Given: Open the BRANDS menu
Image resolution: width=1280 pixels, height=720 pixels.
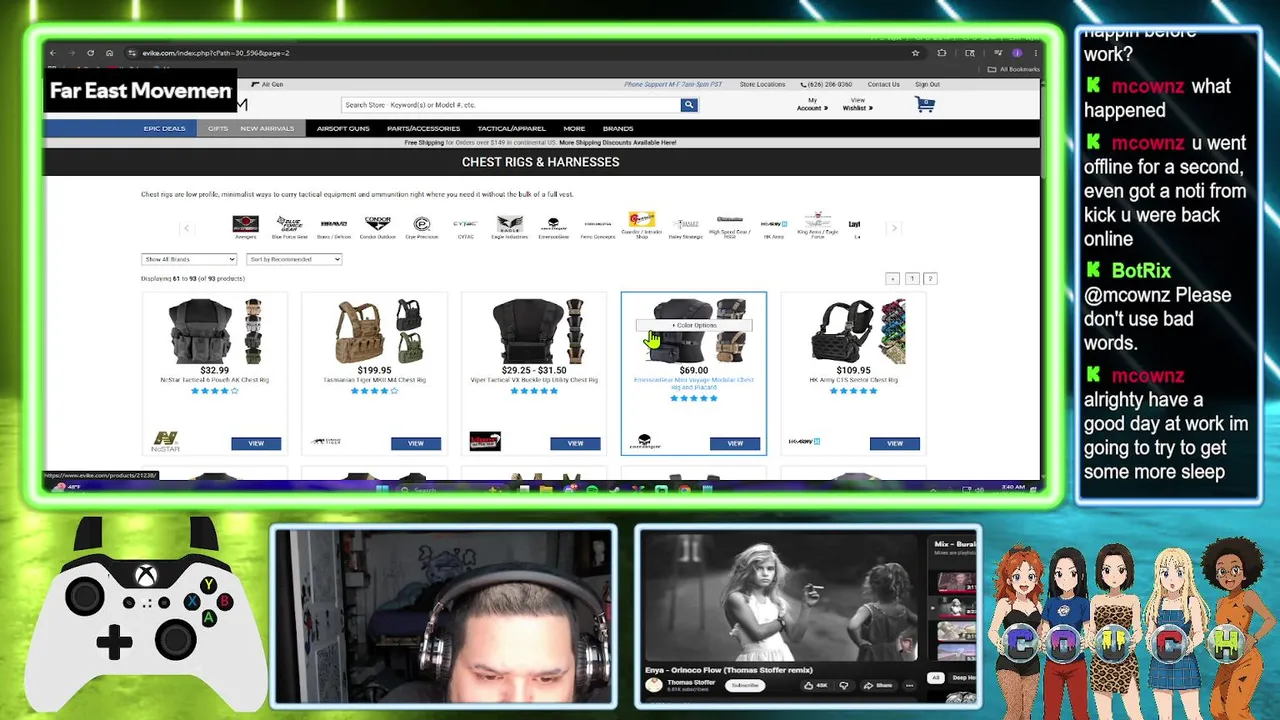Looking at the screenshot, I should [618, 128].
